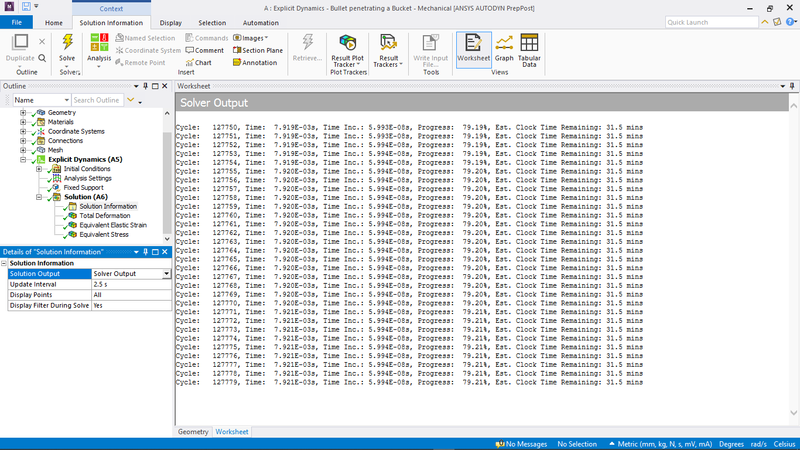
Task: Open the Images dropdown
Action: tap(251, 38)
